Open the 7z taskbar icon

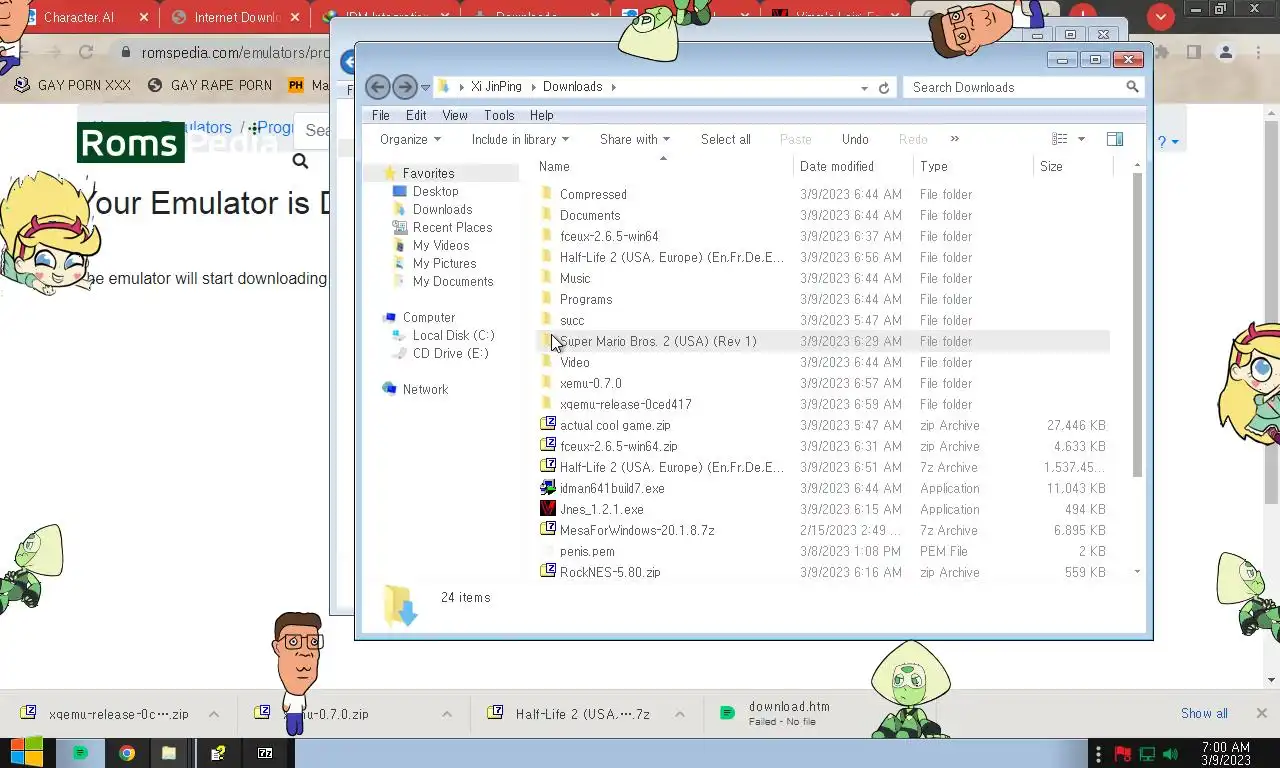pyautogui.click(x=265, y=753)
